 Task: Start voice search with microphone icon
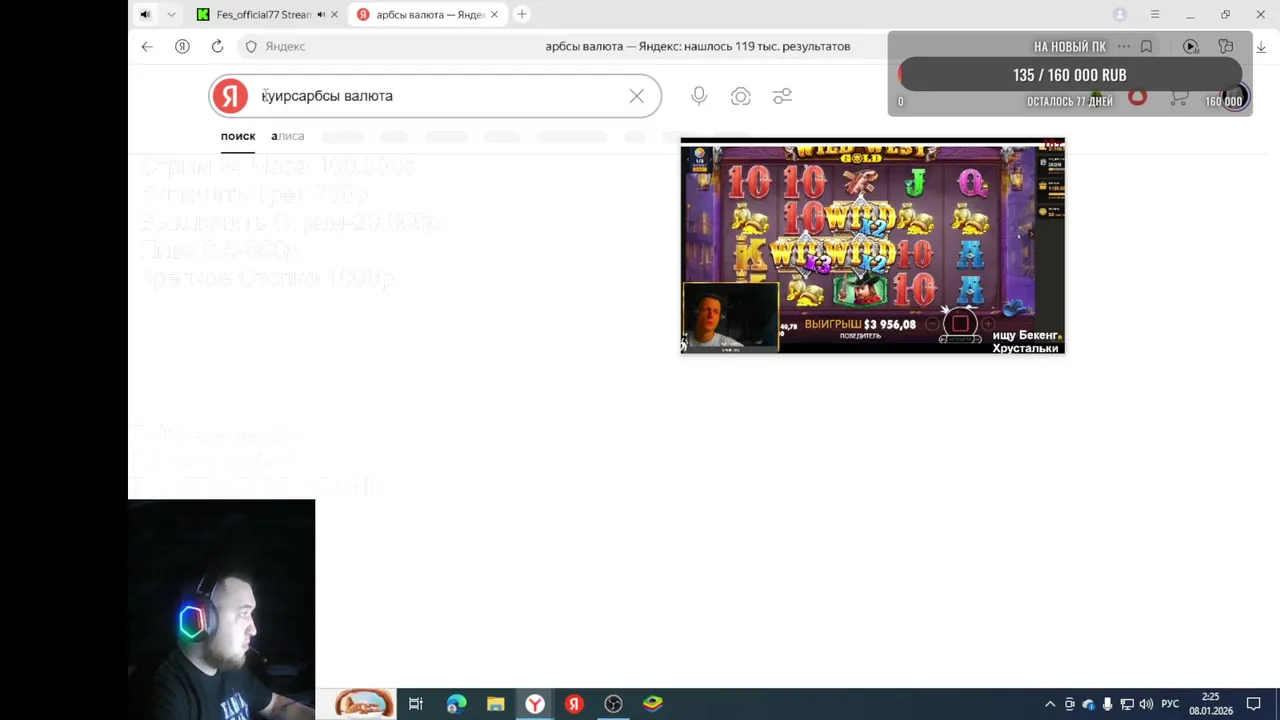pos(699,96)
